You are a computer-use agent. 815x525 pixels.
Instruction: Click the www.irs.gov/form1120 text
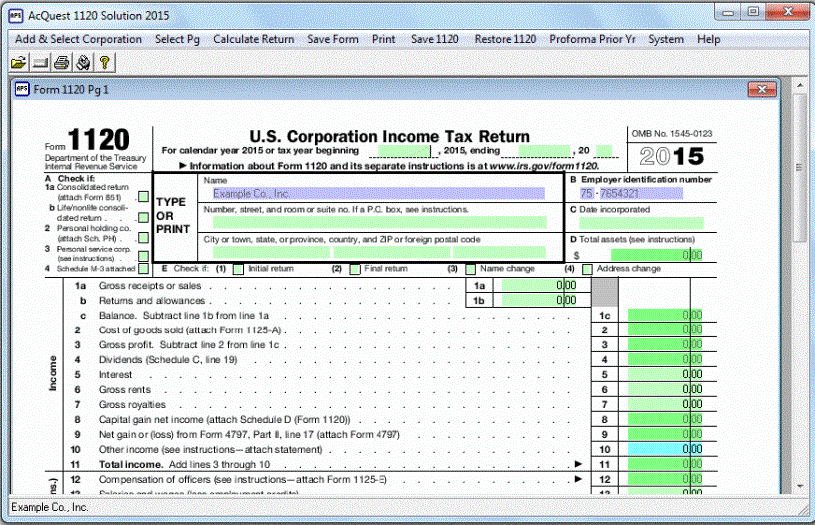[x=544, y=166]
